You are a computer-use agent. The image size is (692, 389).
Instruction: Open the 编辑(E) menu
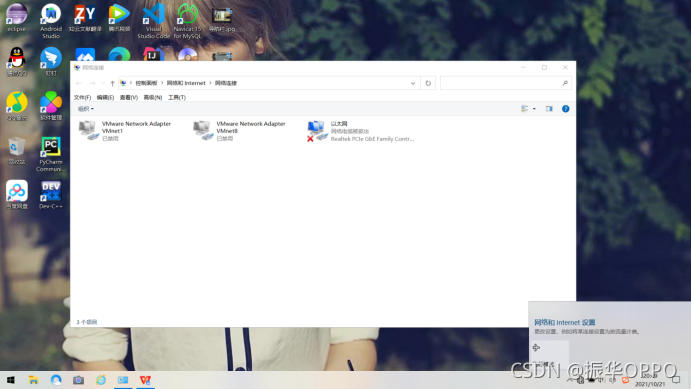click(105, 97)
